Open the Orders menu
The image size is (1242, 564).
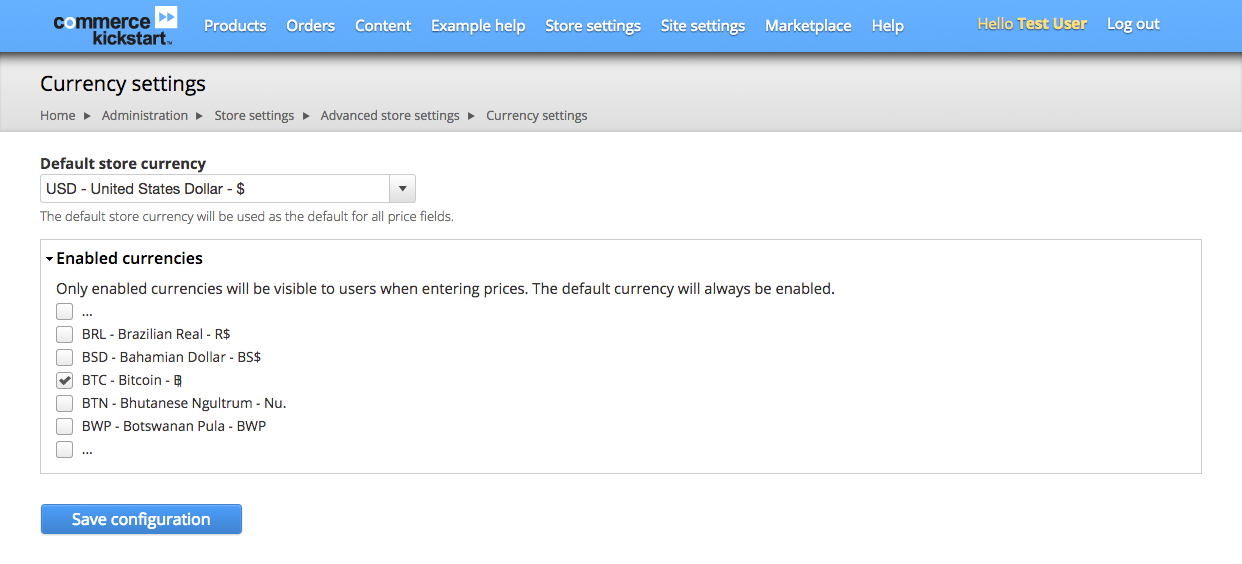pos(311,25)
